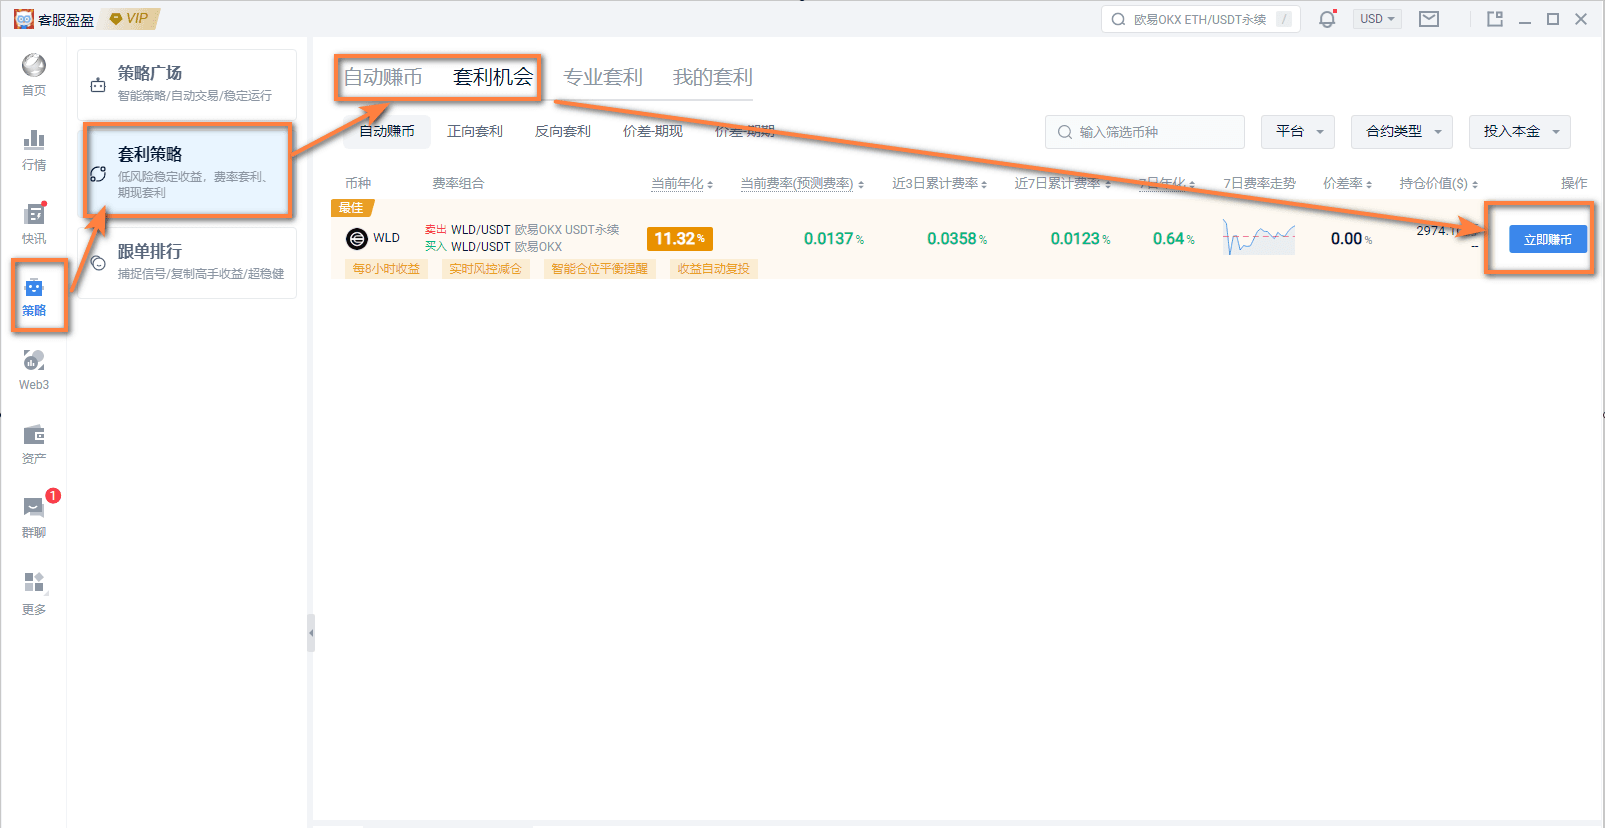Open the 投入本金 principal dropdown

(x=1520, y=131)
